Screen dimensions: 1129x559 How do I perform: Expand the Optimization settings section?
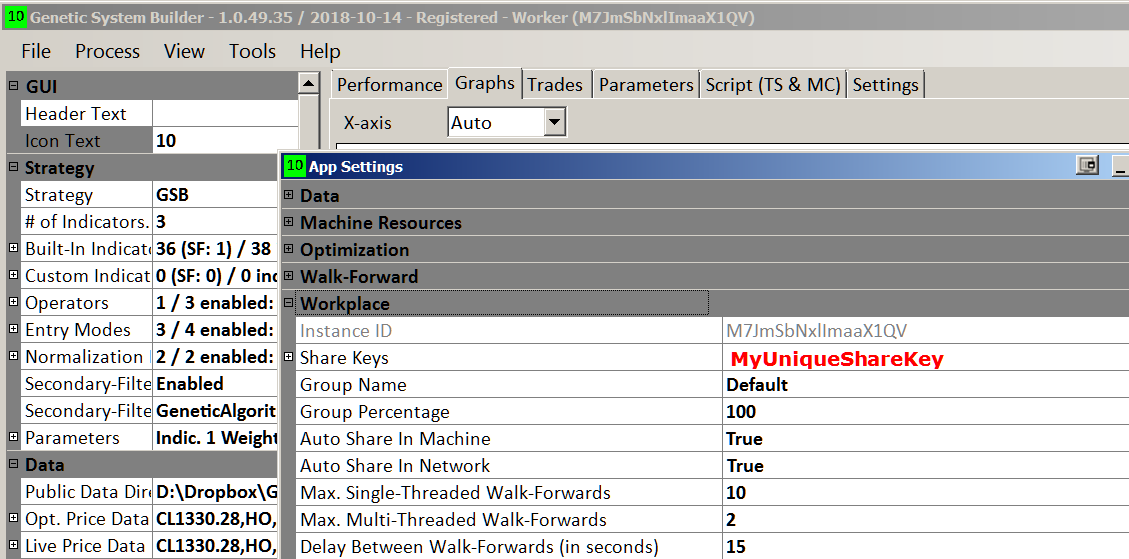pyautogui.click(x=288, y=250)
